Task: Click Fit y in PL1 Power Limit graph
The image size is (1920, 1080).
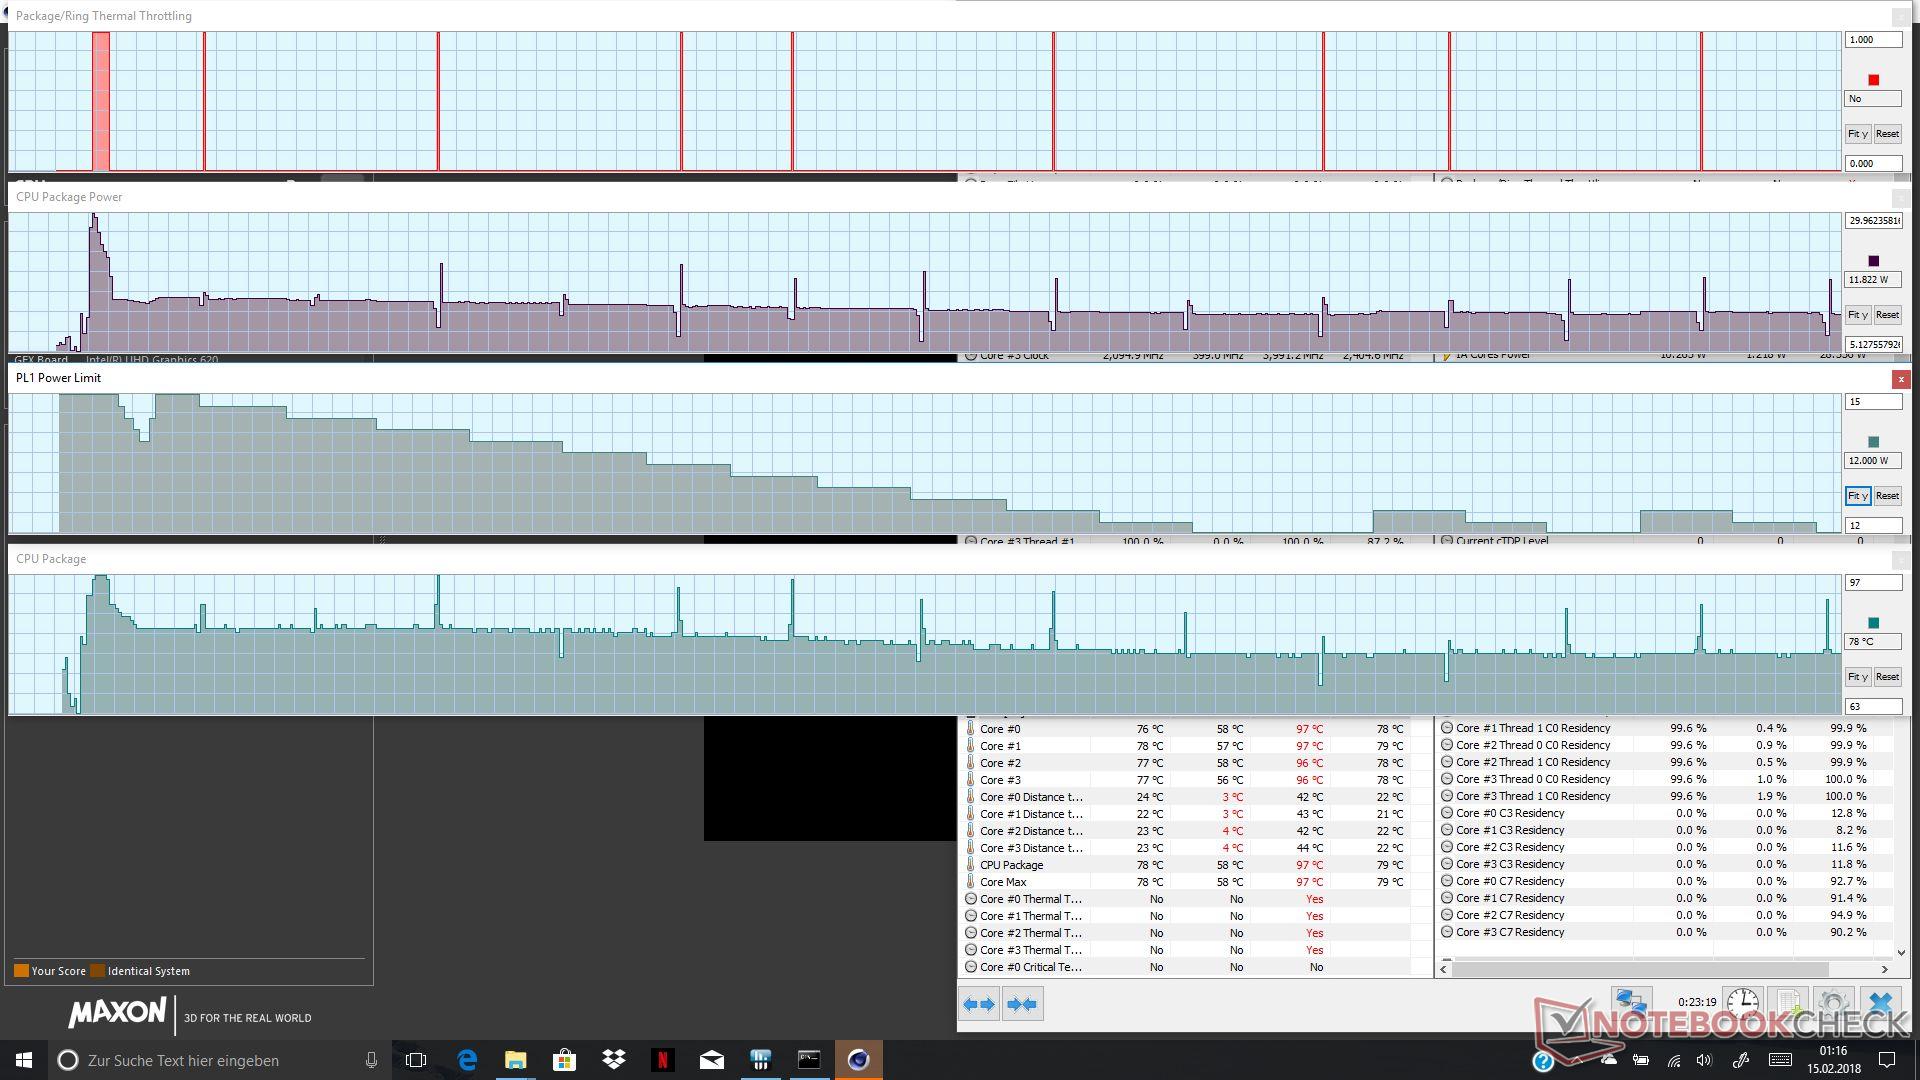Action: tap(1857, 496)
